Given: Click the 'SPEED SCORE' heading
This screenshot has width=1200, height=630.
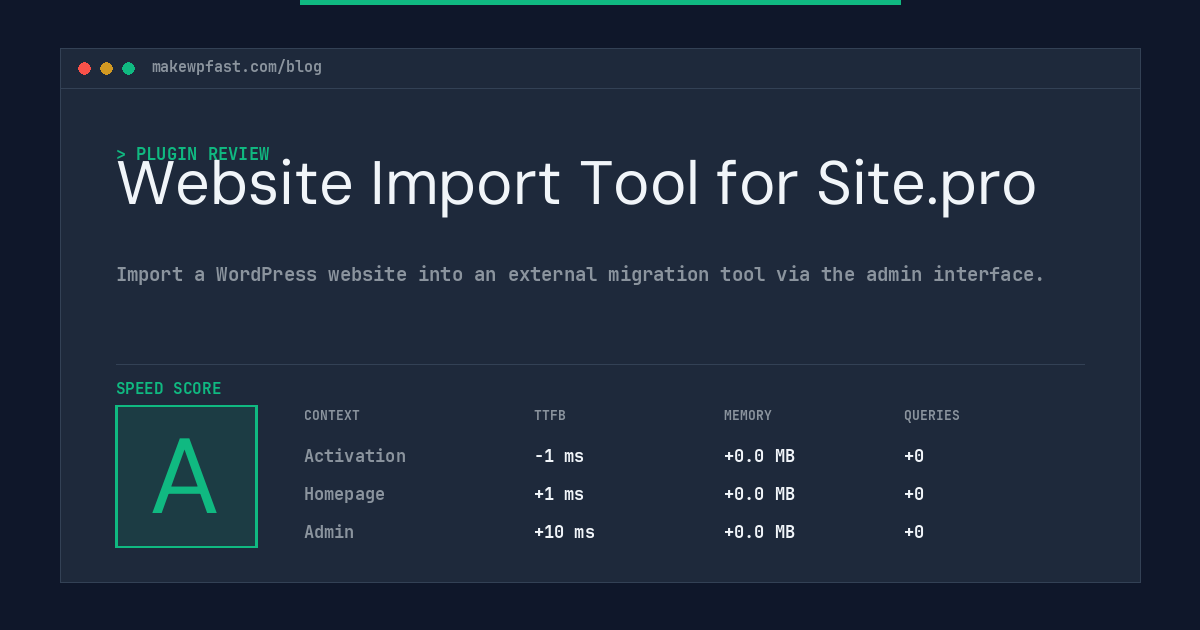Looking at the screenshot, I should [x=169, y=389].
